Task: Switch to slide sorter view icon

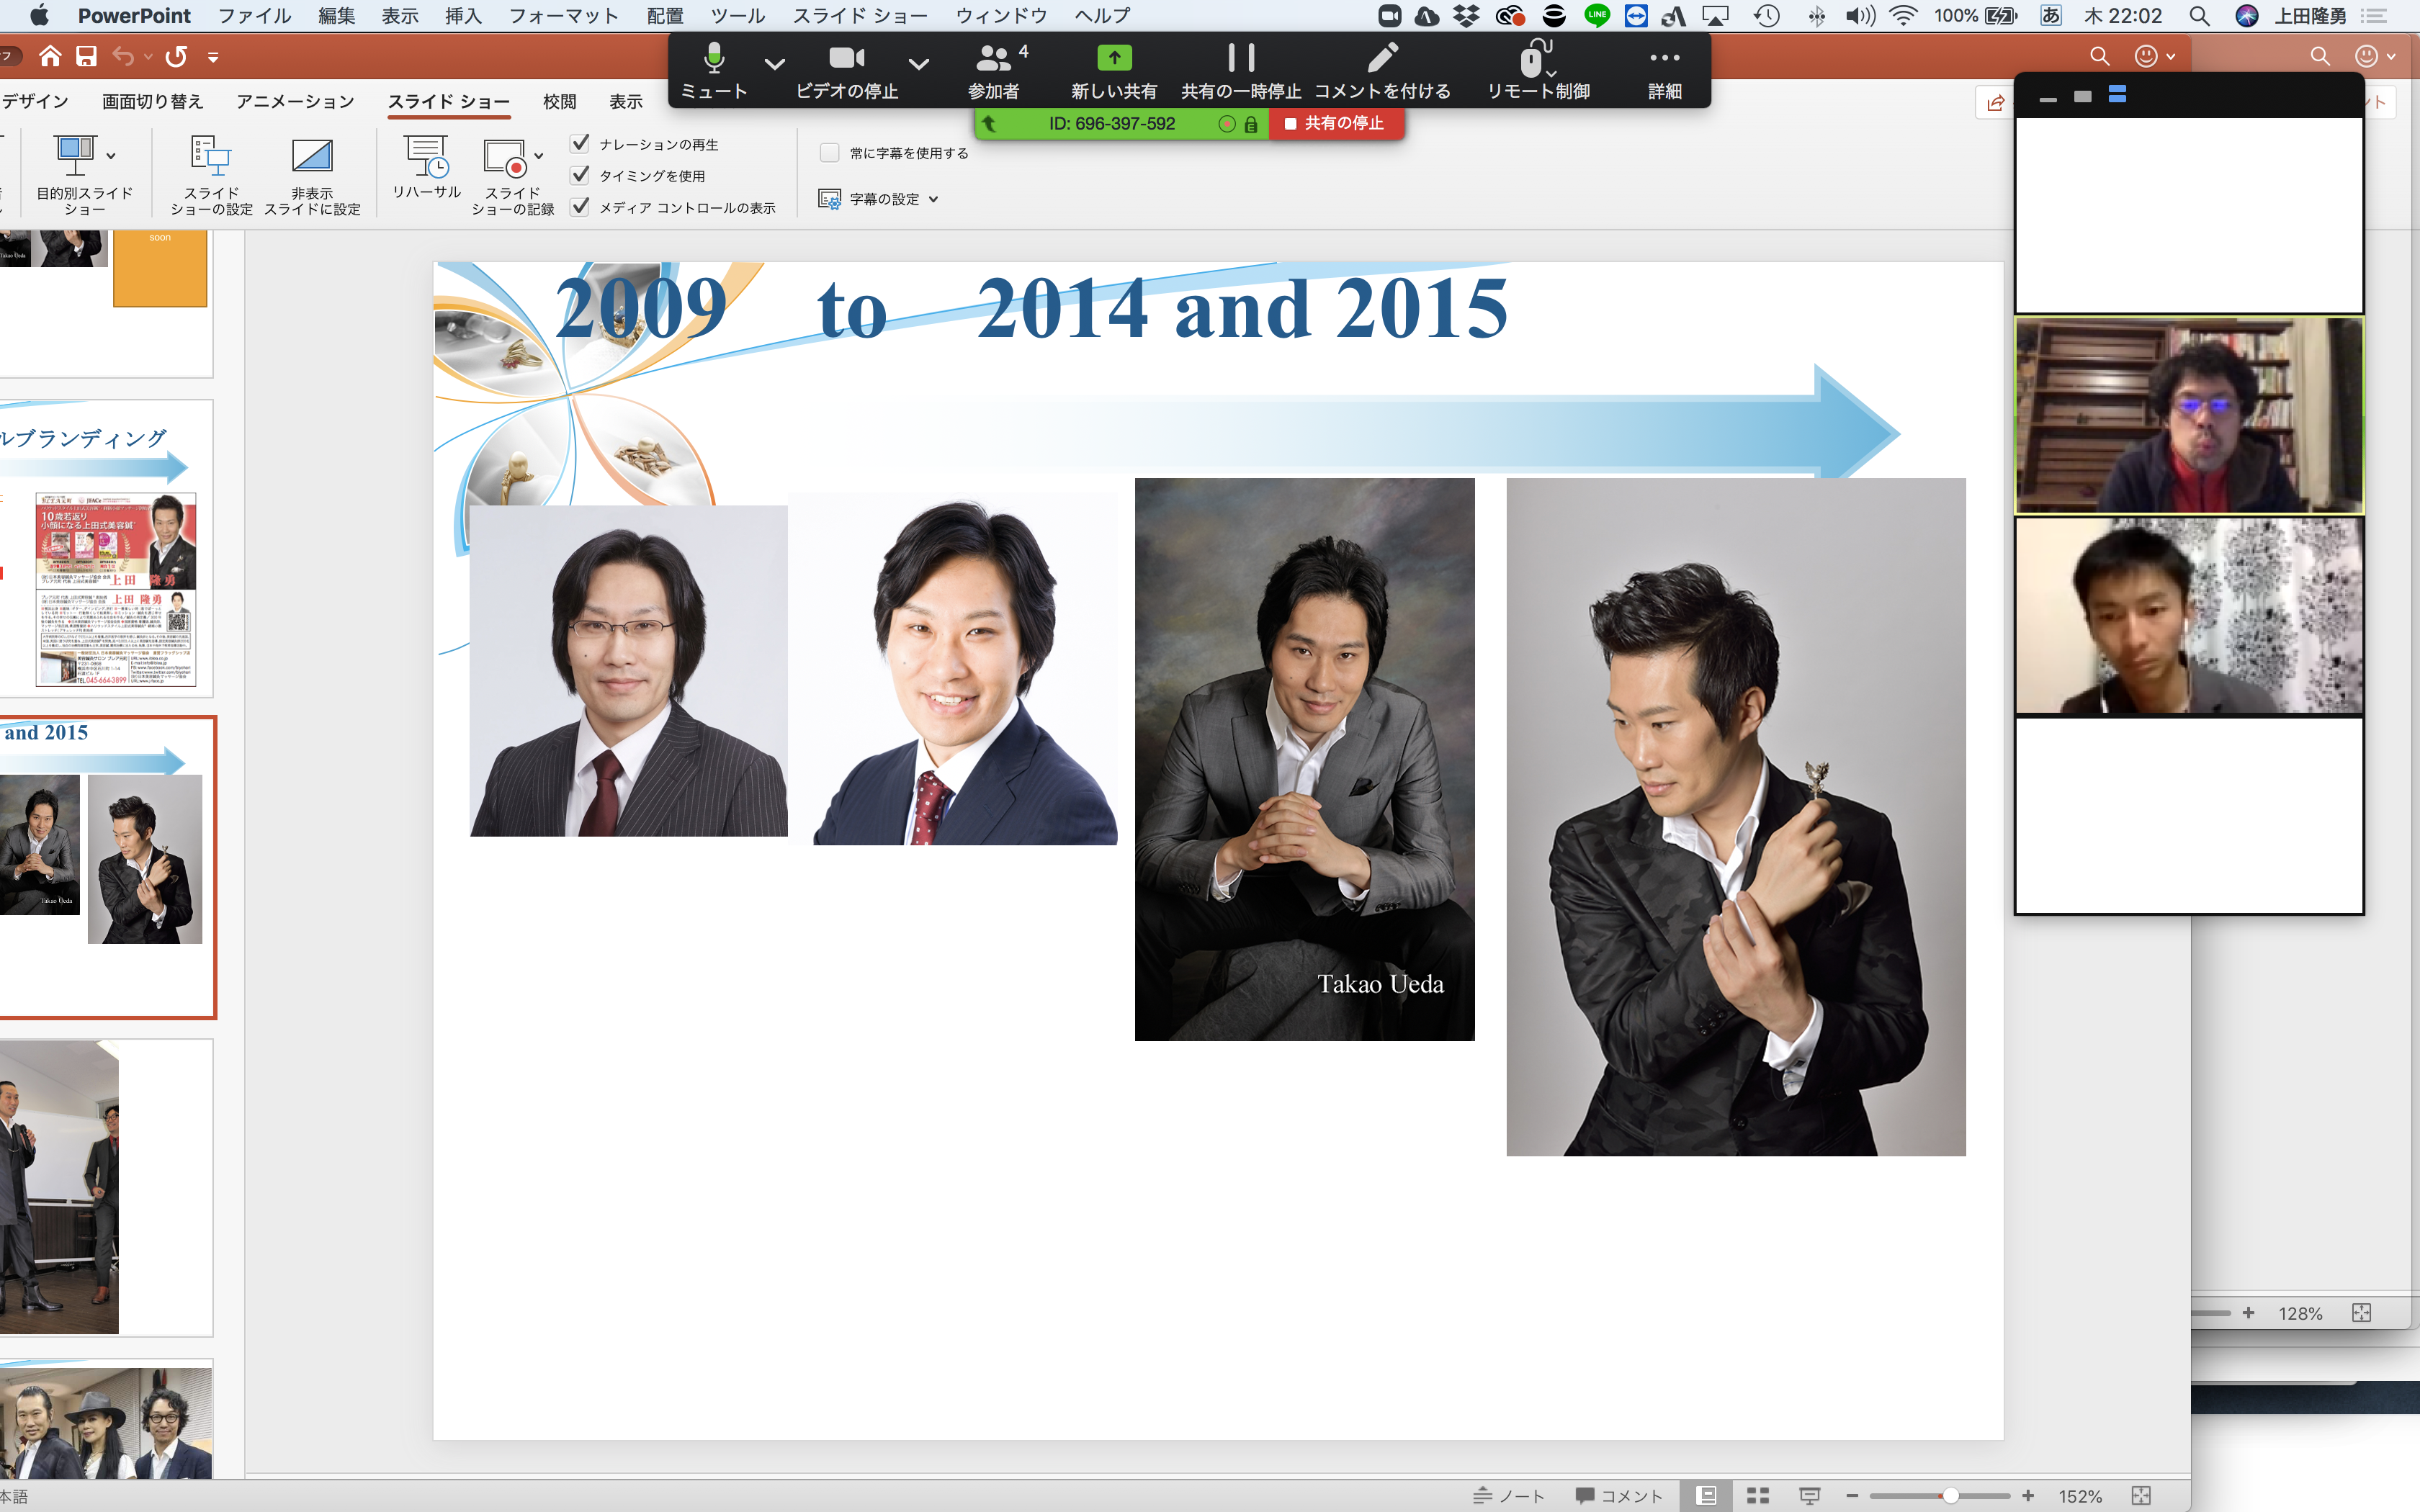Action: (1758, 1495)
